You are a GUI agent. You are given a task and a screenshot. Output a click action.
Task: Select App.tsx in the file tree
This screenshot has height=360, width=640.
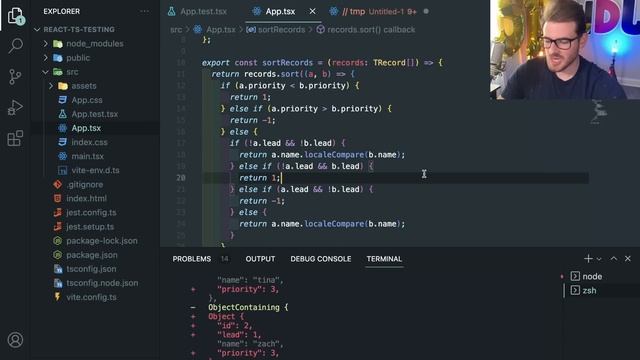pos(86,128)
